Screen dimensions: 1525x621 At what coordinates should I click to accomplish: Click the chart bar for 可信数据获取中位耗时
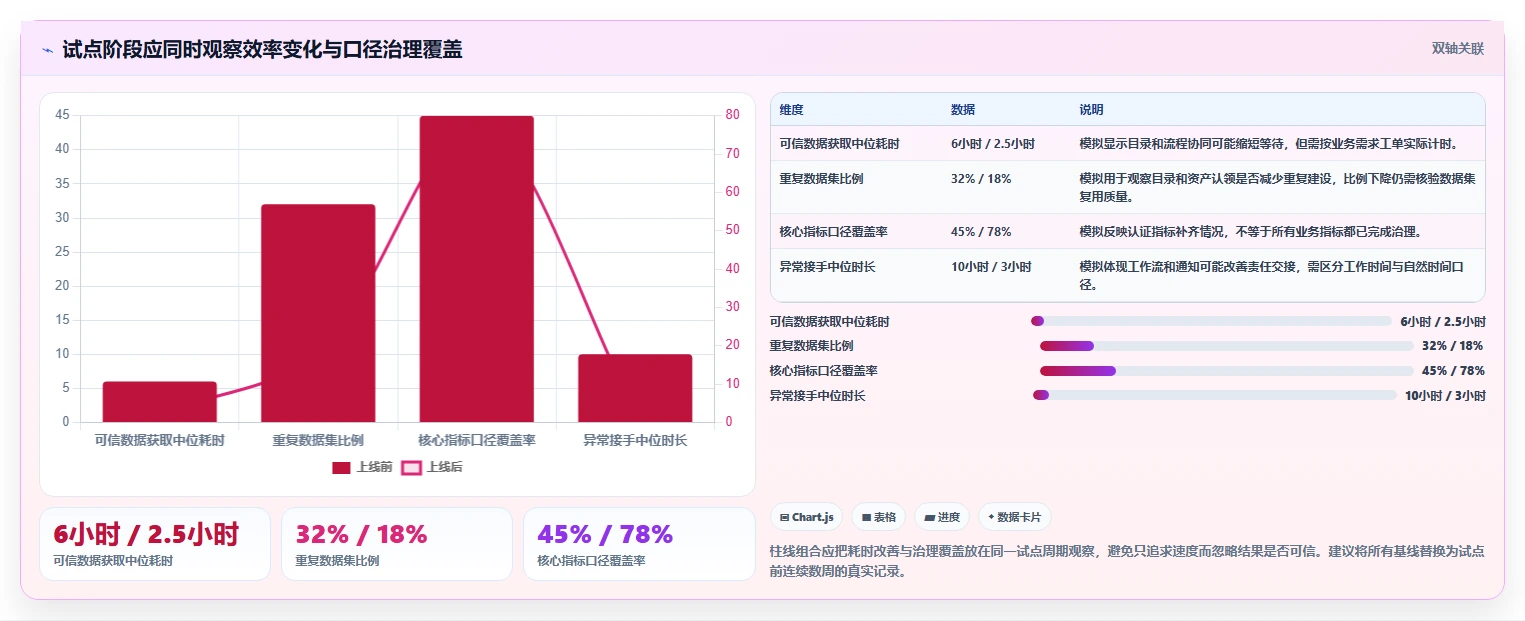tap(160, 402)
